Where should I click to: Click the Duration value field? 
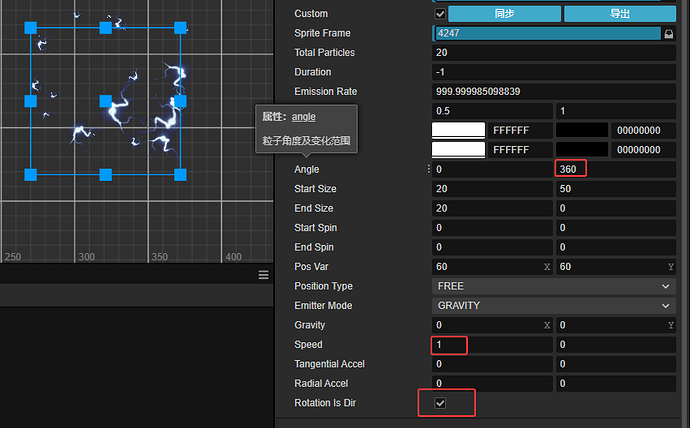(x=554, y=72)
